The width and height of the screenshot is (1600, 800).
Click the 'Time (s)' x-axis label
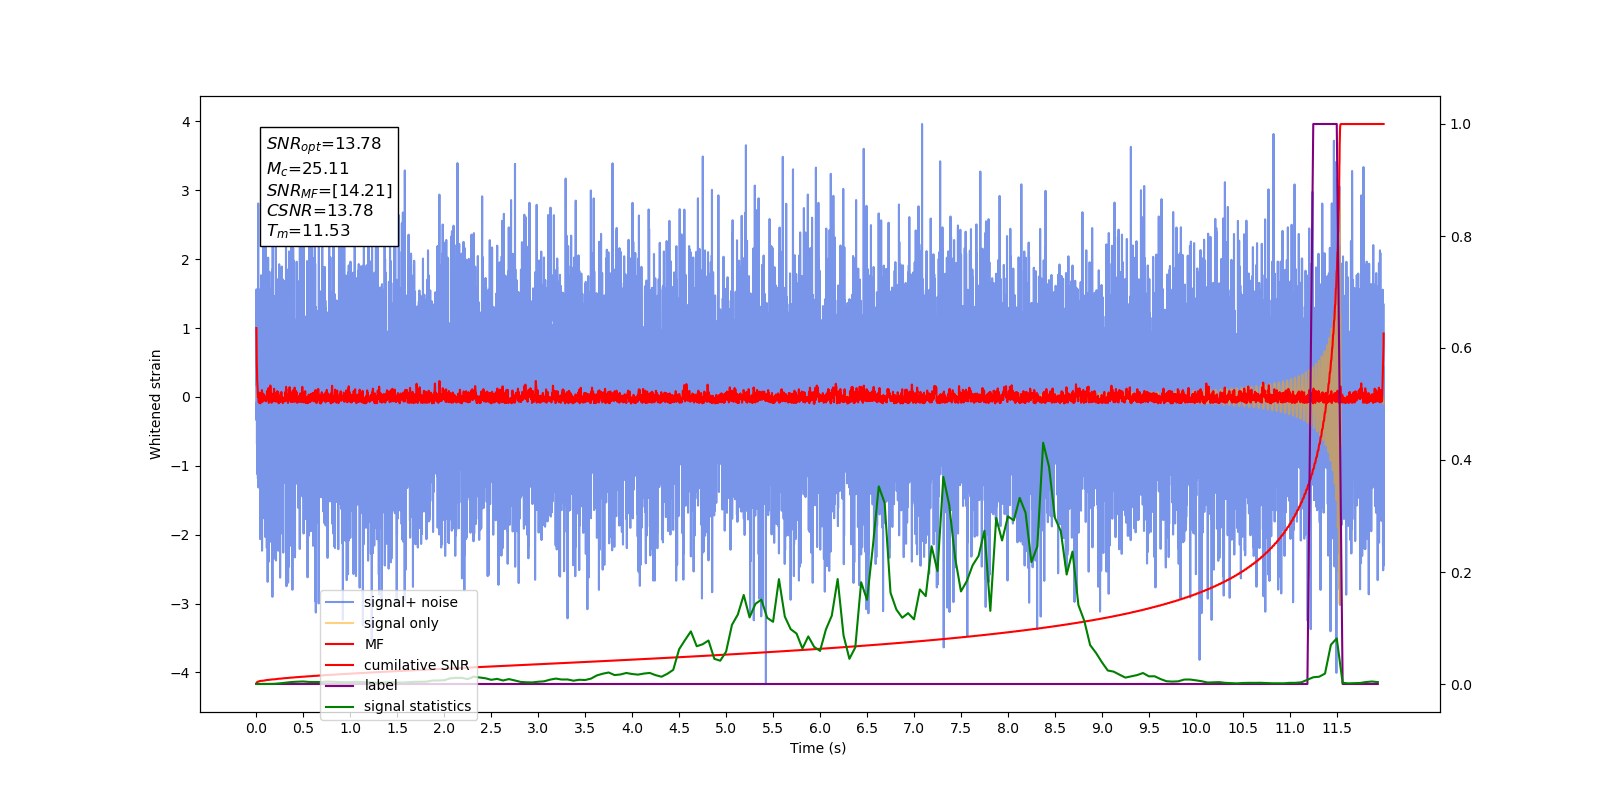click(818, 748)
